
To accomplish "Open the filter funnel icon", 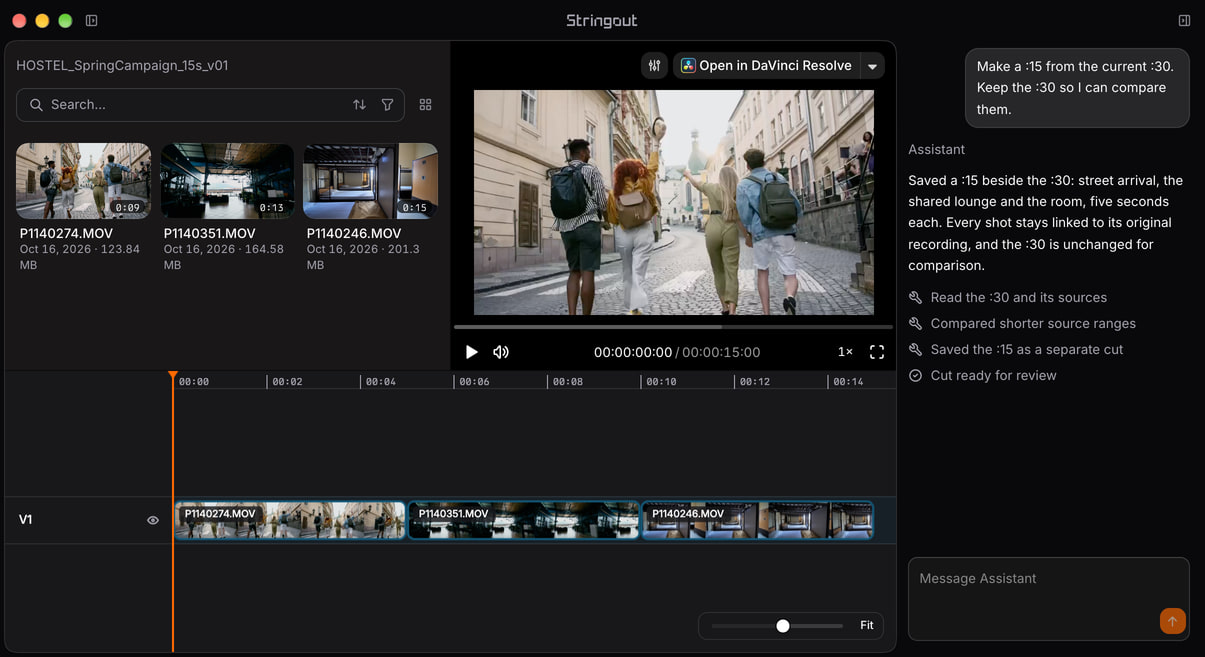I will pyautogui.click(x=387, y=104).
